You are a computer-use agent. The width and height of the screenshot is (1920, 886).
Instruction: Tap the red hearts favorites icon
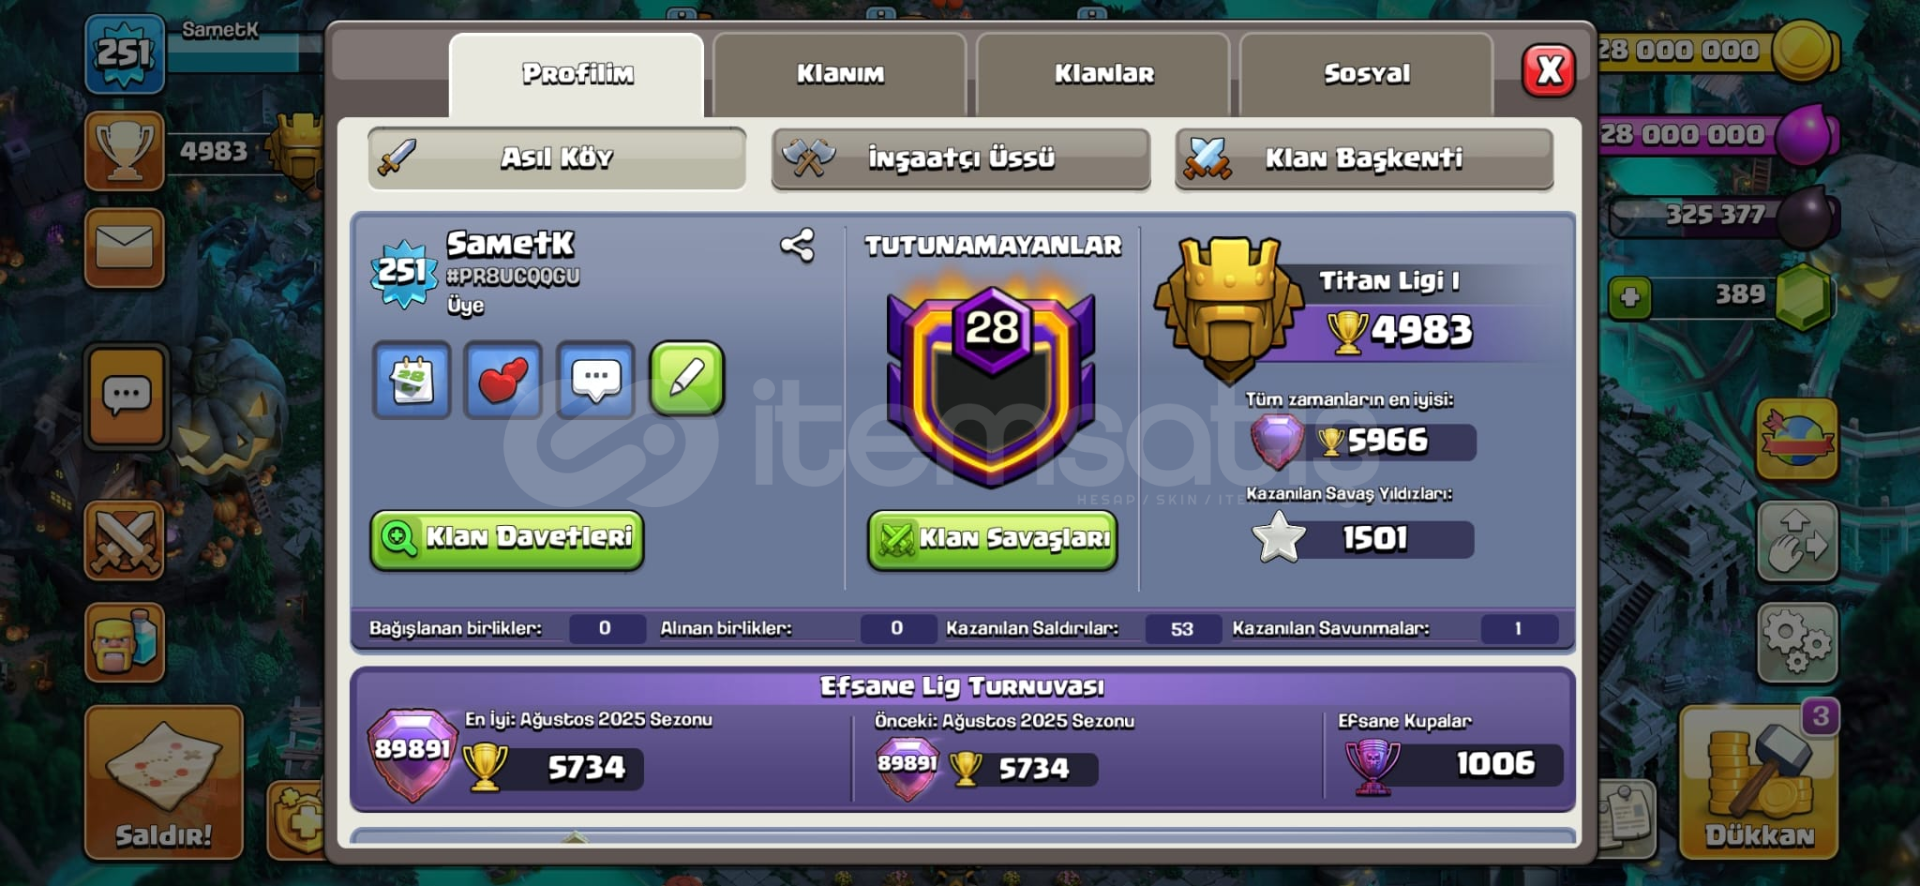(x=503, y=380)
